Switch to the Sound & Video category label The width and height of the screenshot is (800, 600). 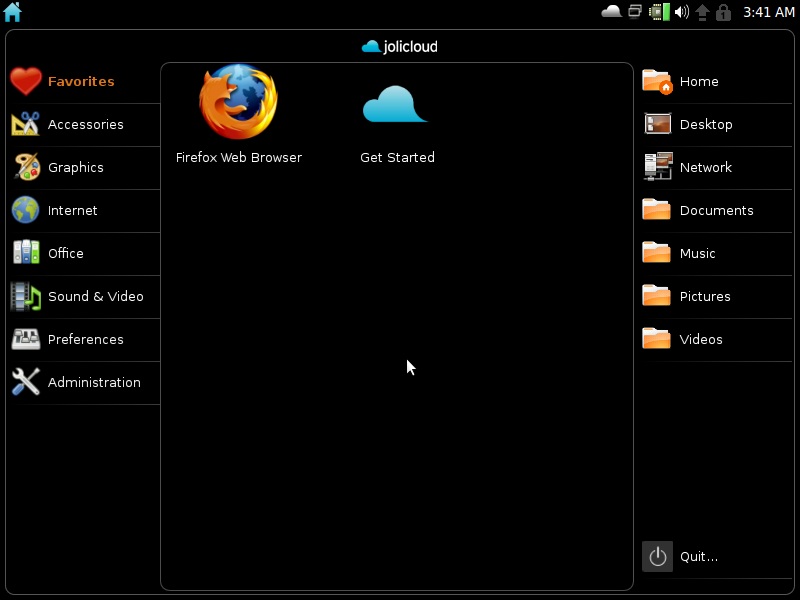96,296
